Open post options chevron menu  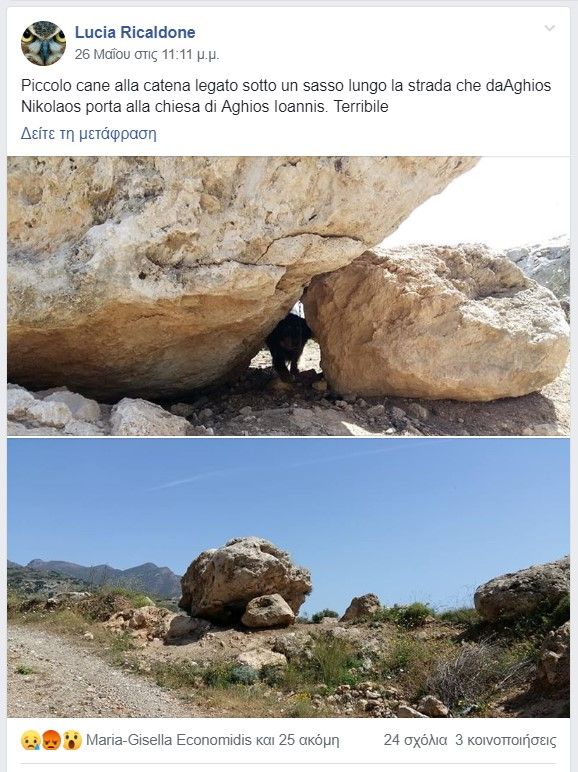point(549,28)
